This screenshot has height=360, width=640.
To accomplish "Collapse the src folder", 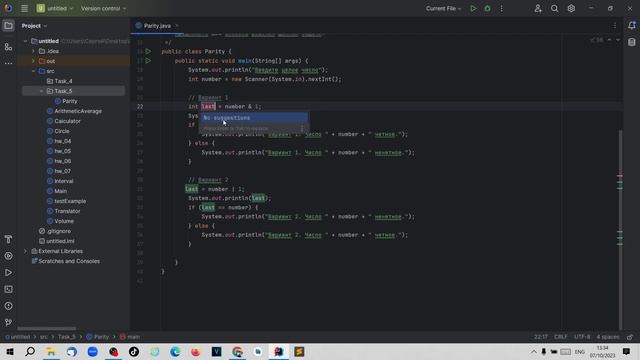I will (x=33, y=71).
